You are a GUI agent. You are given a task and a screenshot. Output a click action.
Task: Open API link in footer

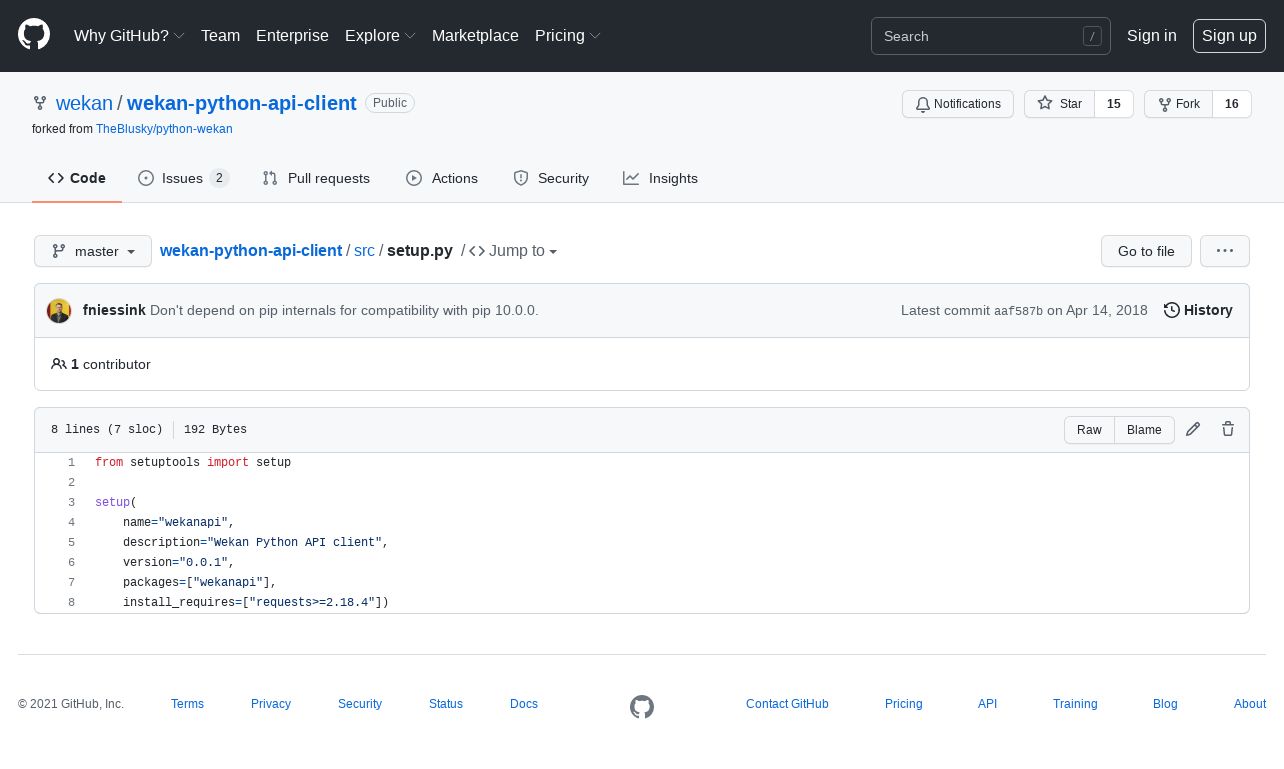(x=987, y=704)
